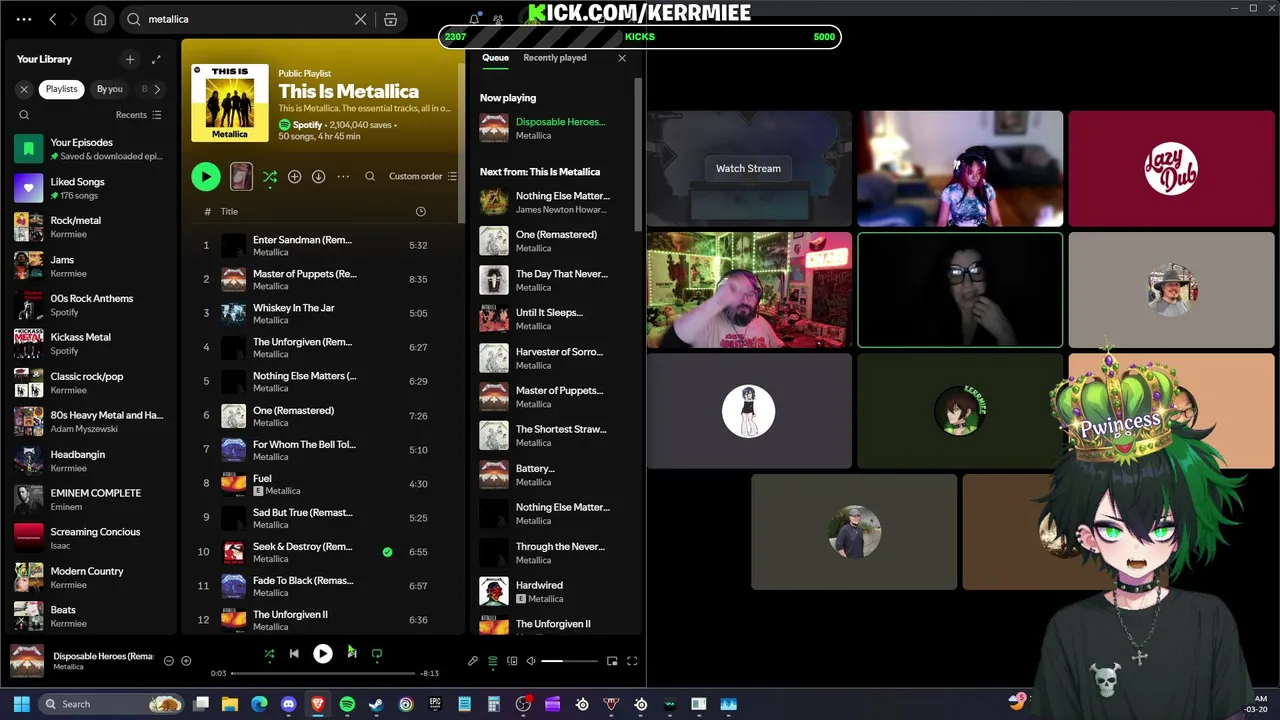Viewport: 1280px width, 720px height.
Task: Open the Lazy Dub participant tile
Action: 1171,169
